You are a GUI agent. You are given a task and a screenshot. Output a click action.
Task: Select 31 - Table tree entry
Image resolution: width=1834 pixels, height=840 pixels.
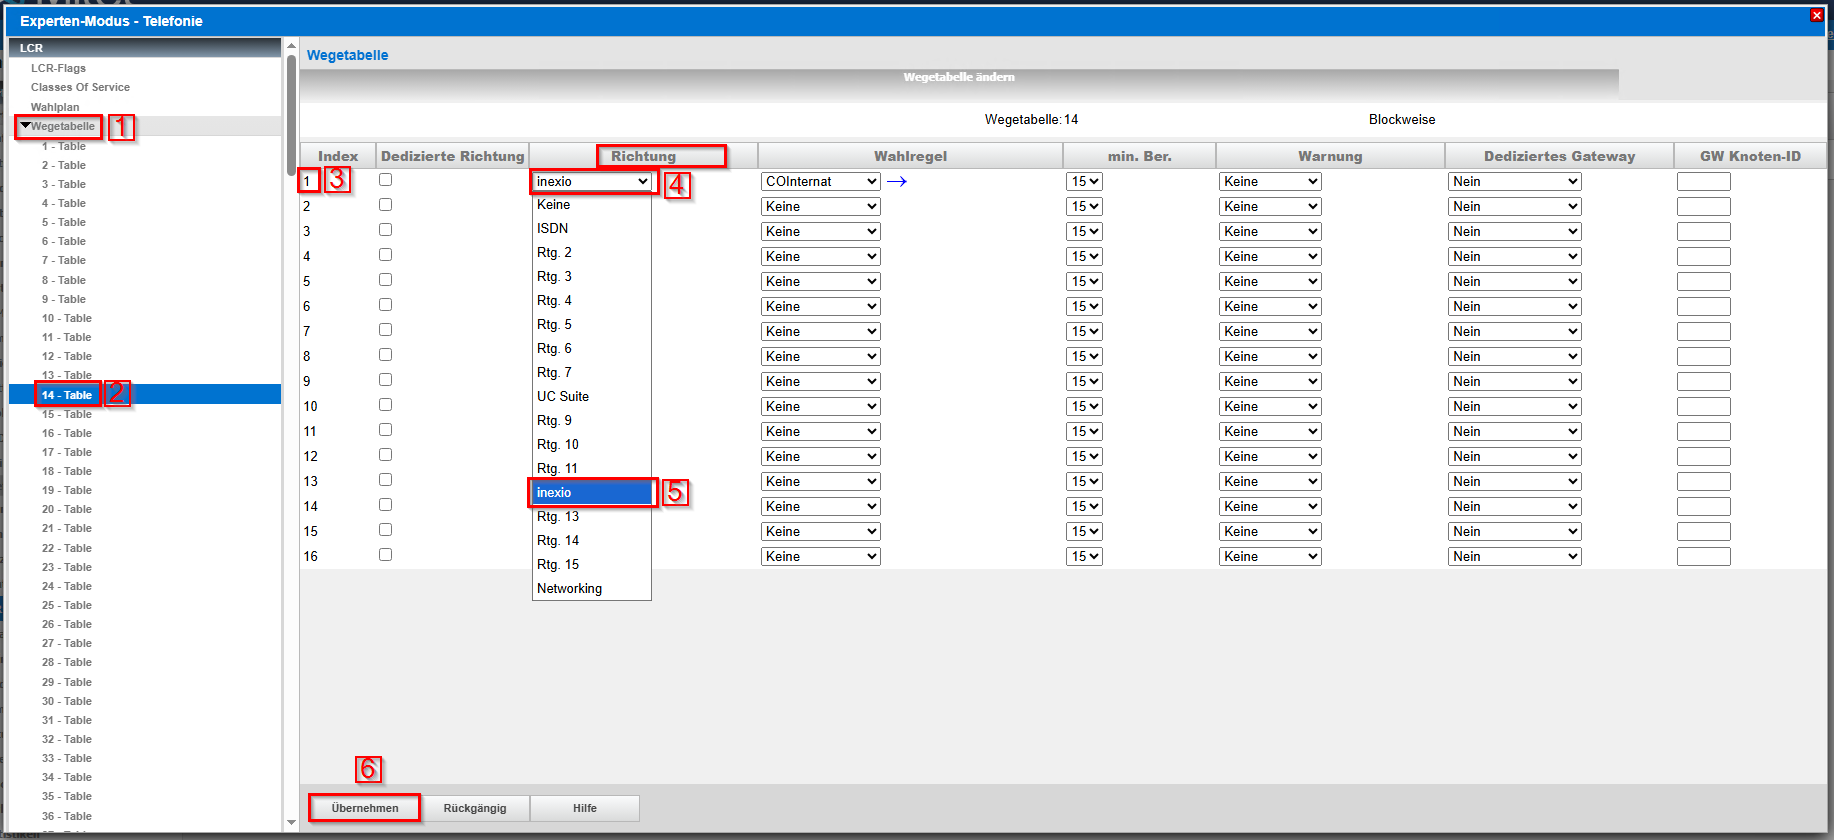(67, 720)
